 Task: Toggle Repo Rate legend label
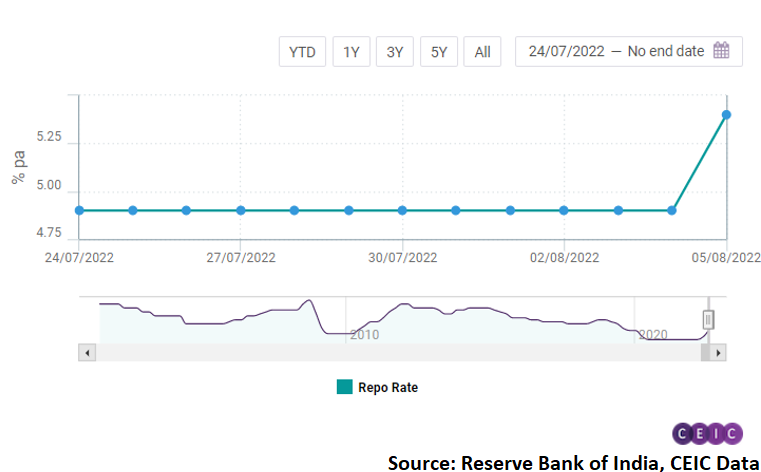388,388
